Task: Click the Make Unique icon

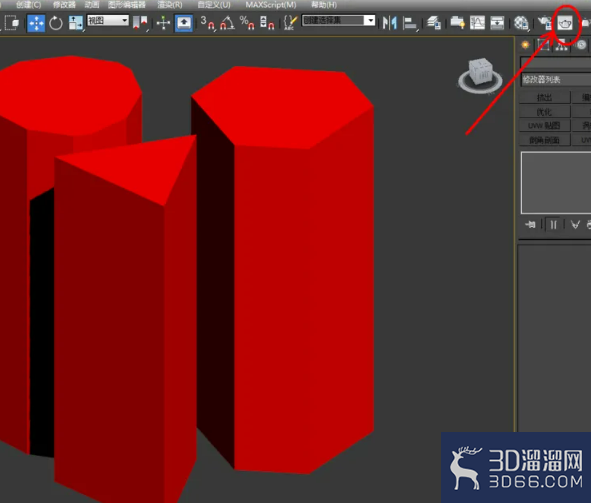Action: coord(575,225)
